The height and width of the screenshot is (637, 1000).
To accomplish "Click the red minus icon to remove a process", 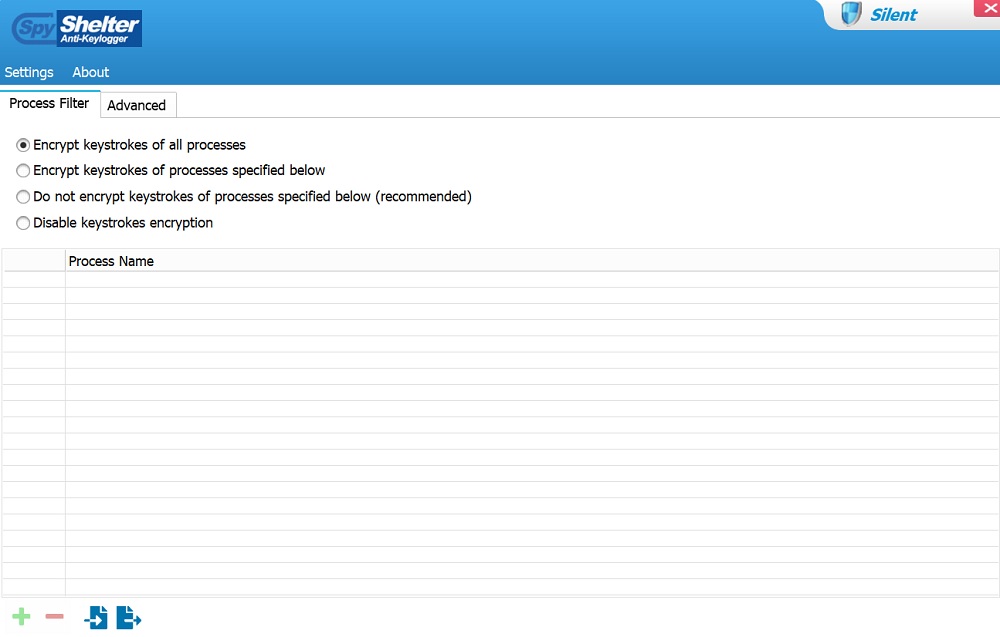I will [54, 617].
